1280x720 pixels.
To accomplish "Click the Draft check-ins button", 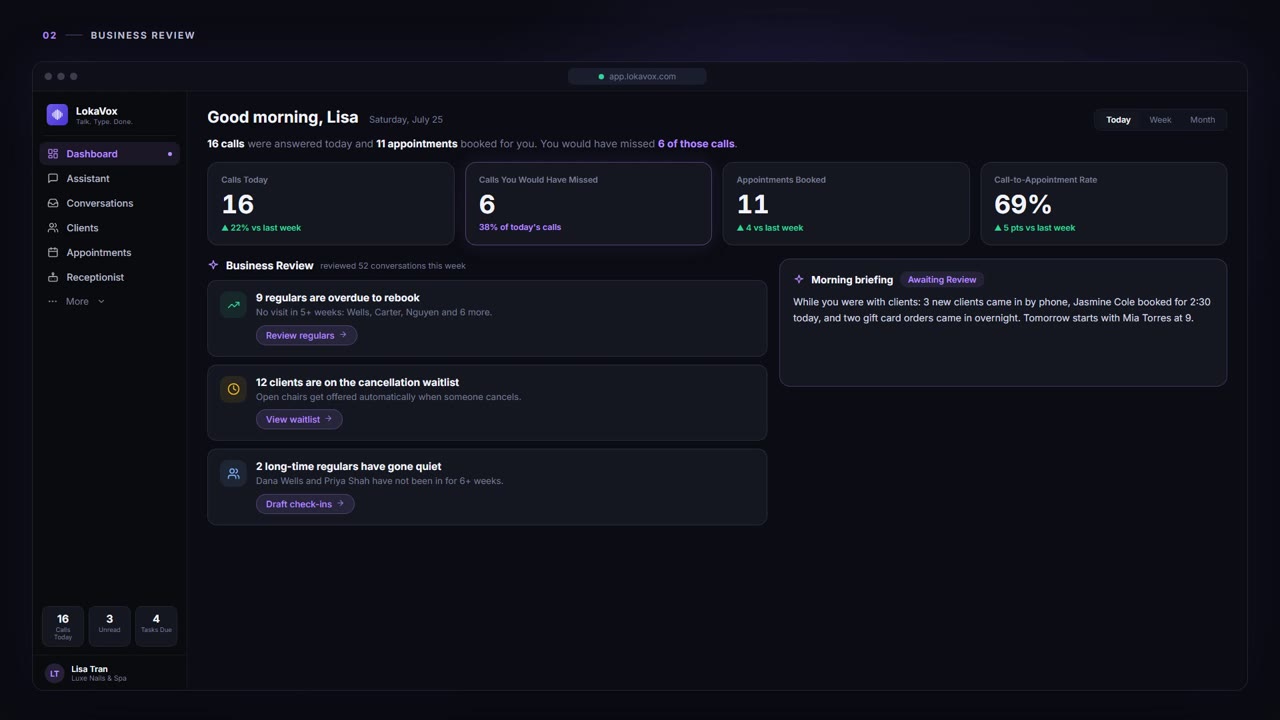I will coord(305,504).
